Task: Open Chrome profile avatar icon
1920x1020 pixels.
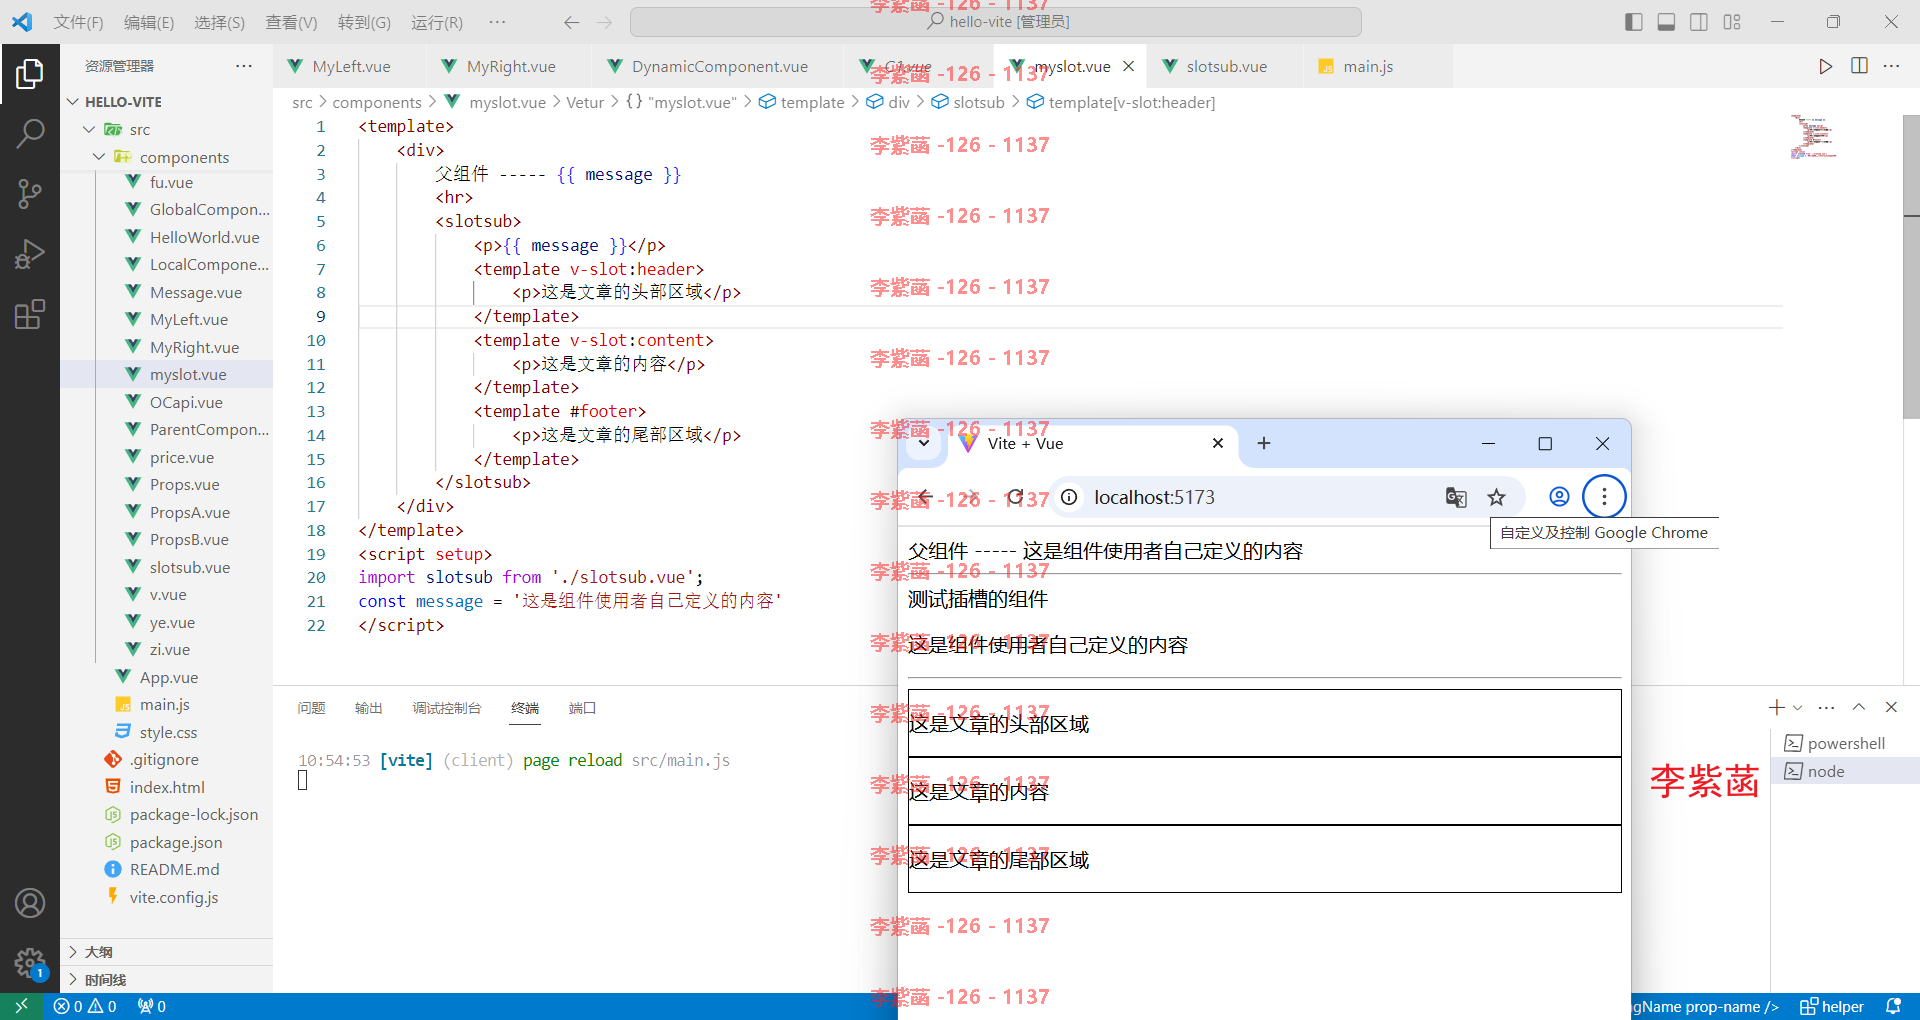Action: click(1559, 497)
